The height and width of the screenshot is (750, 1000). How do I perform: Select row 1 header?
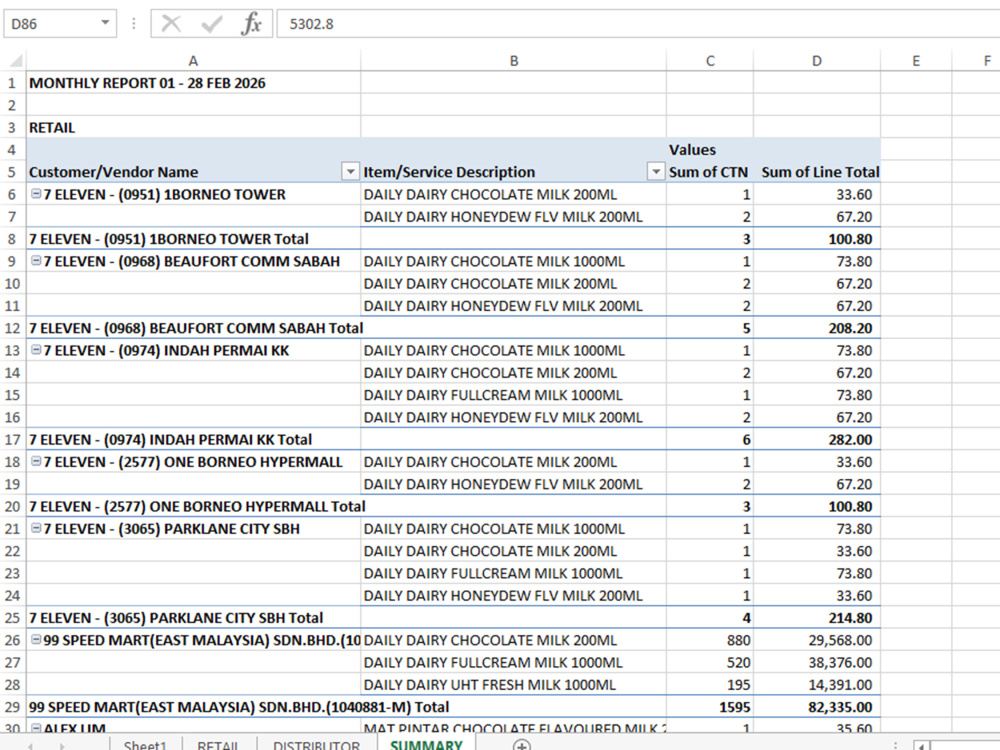12,83
